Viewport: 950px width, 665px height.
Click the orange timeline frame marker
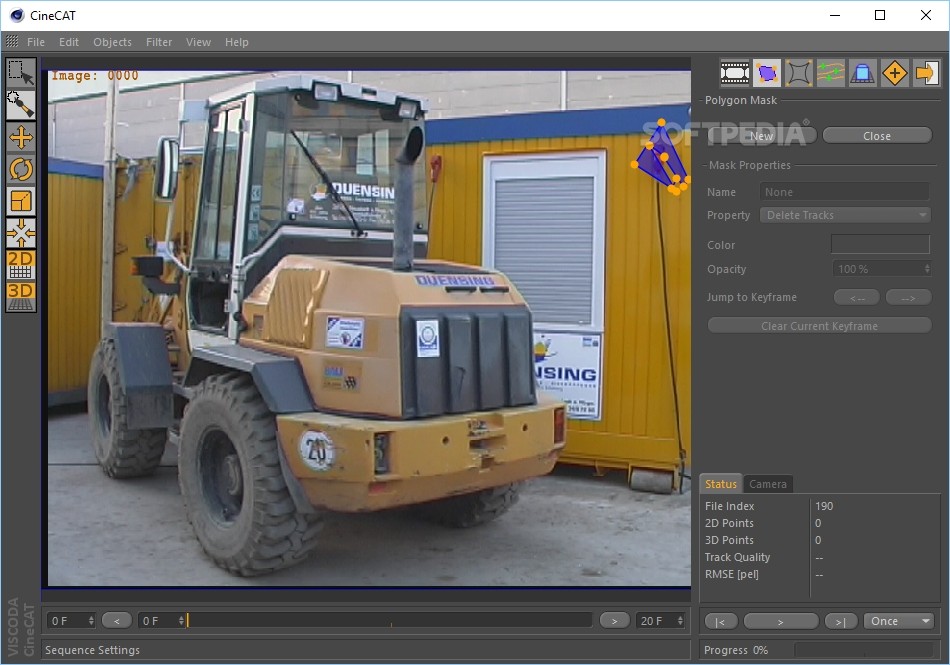188,620
